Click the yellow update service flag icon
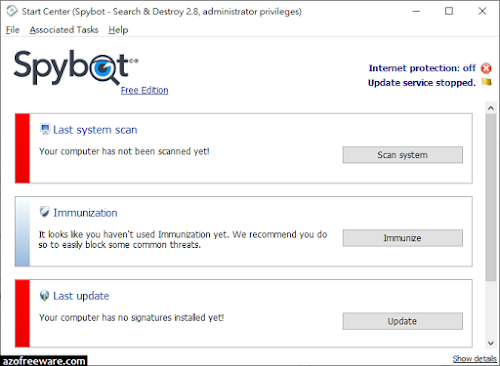500x366 pixels. coord(487,82)
